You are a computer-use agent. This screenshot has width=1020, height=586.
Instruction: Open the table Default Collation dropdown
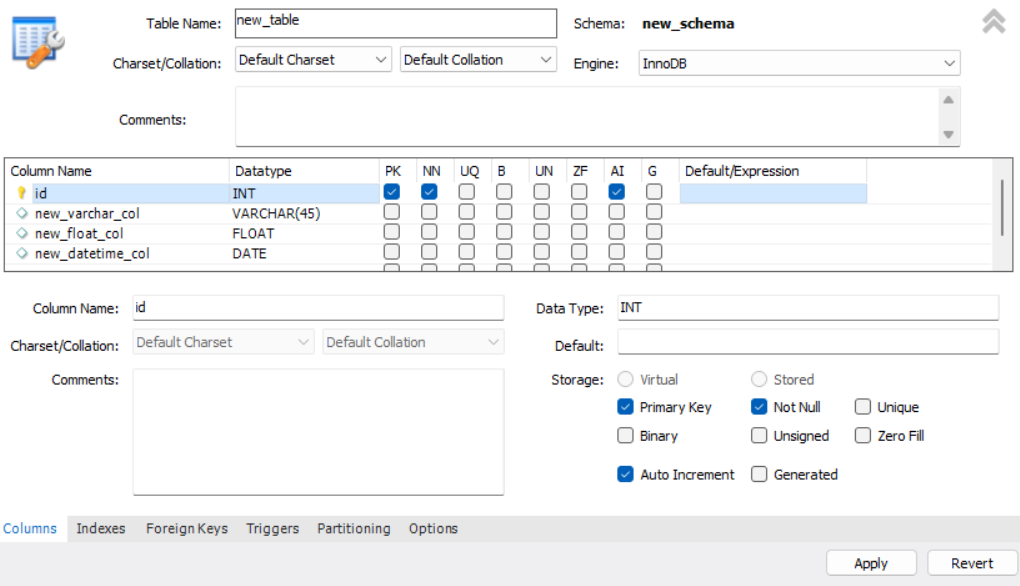pos(478,60)
